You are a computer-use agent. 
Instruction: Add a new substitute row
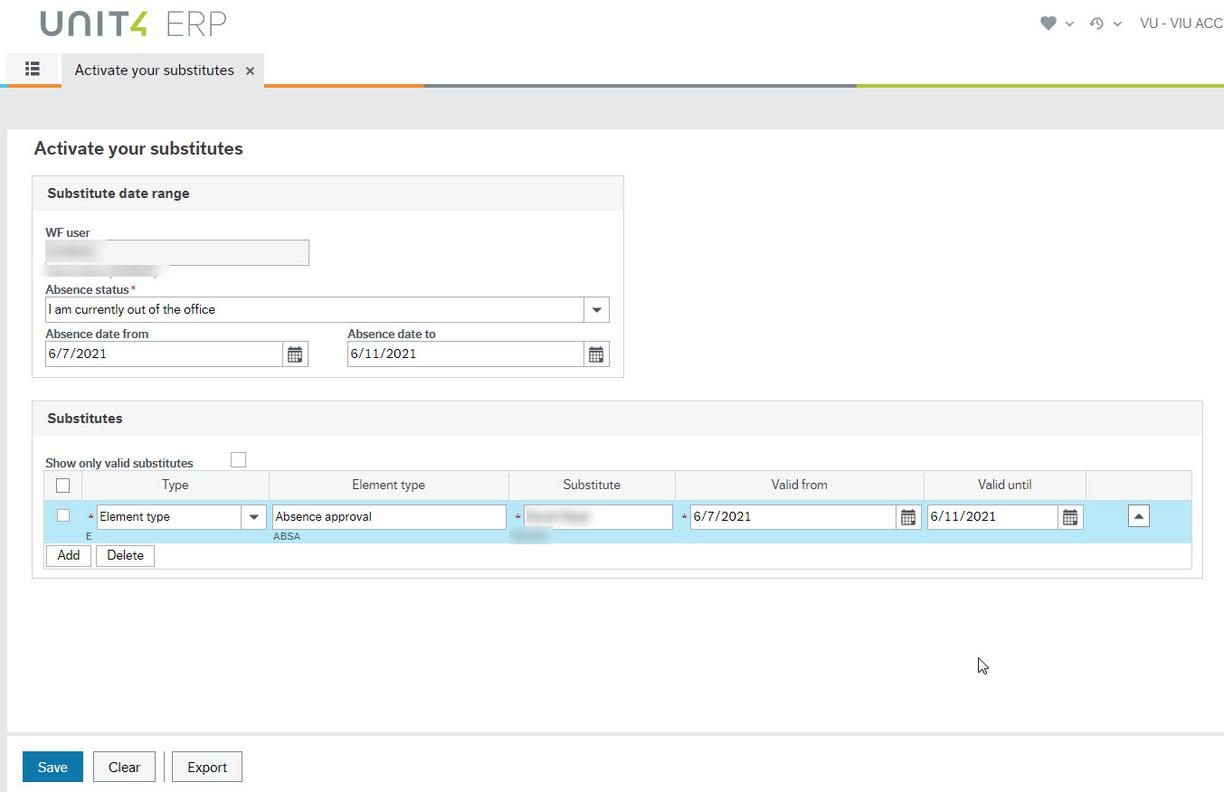pyautogui.click(x=67, y=555)
